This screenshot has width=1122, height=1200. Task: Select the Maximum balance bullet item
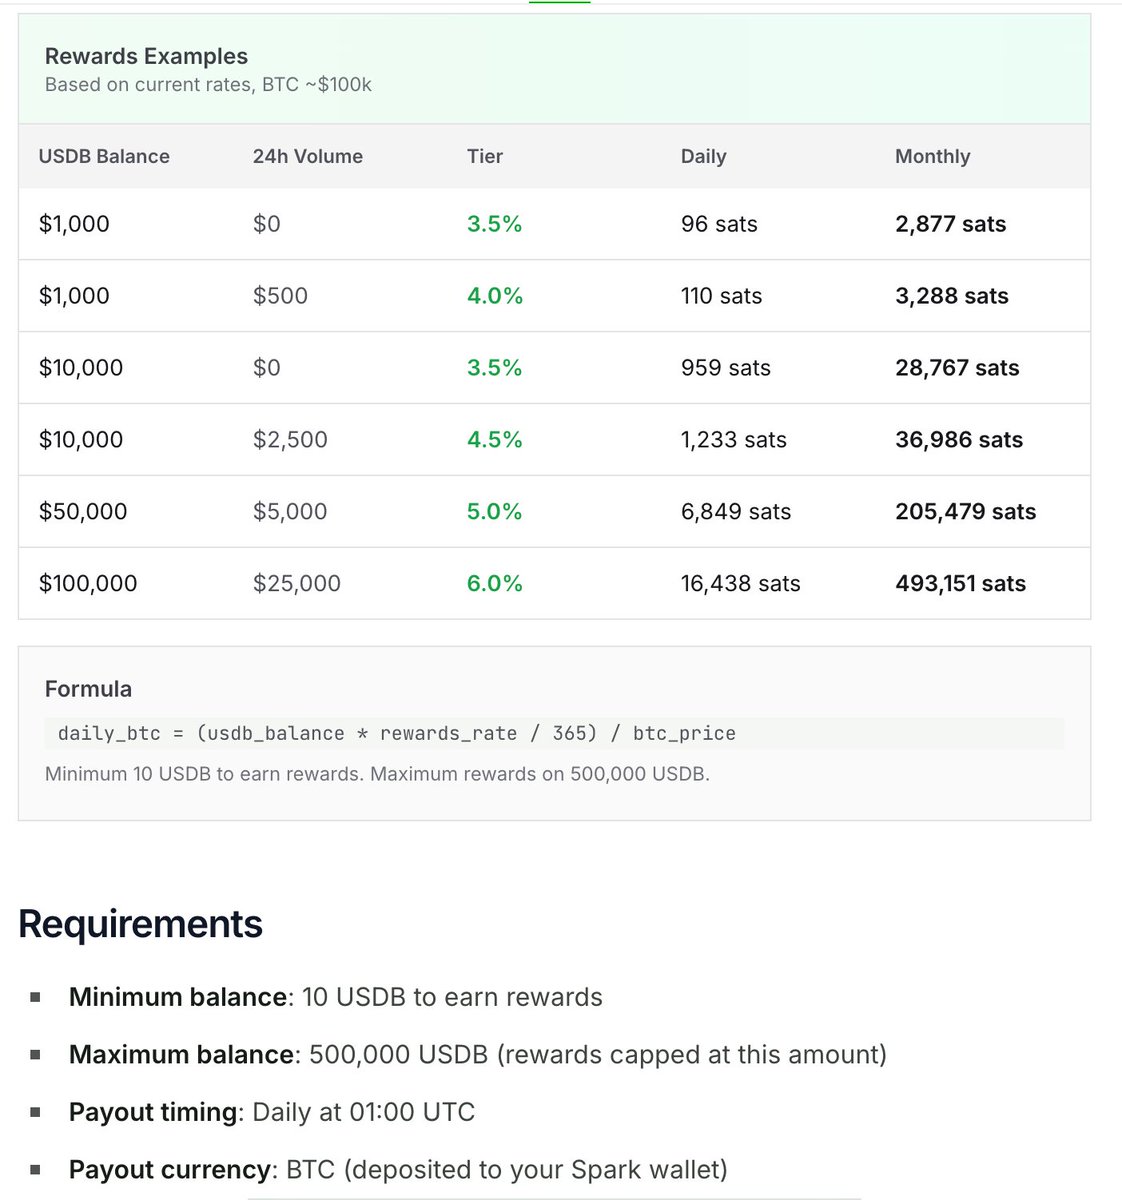point(477,1055)
